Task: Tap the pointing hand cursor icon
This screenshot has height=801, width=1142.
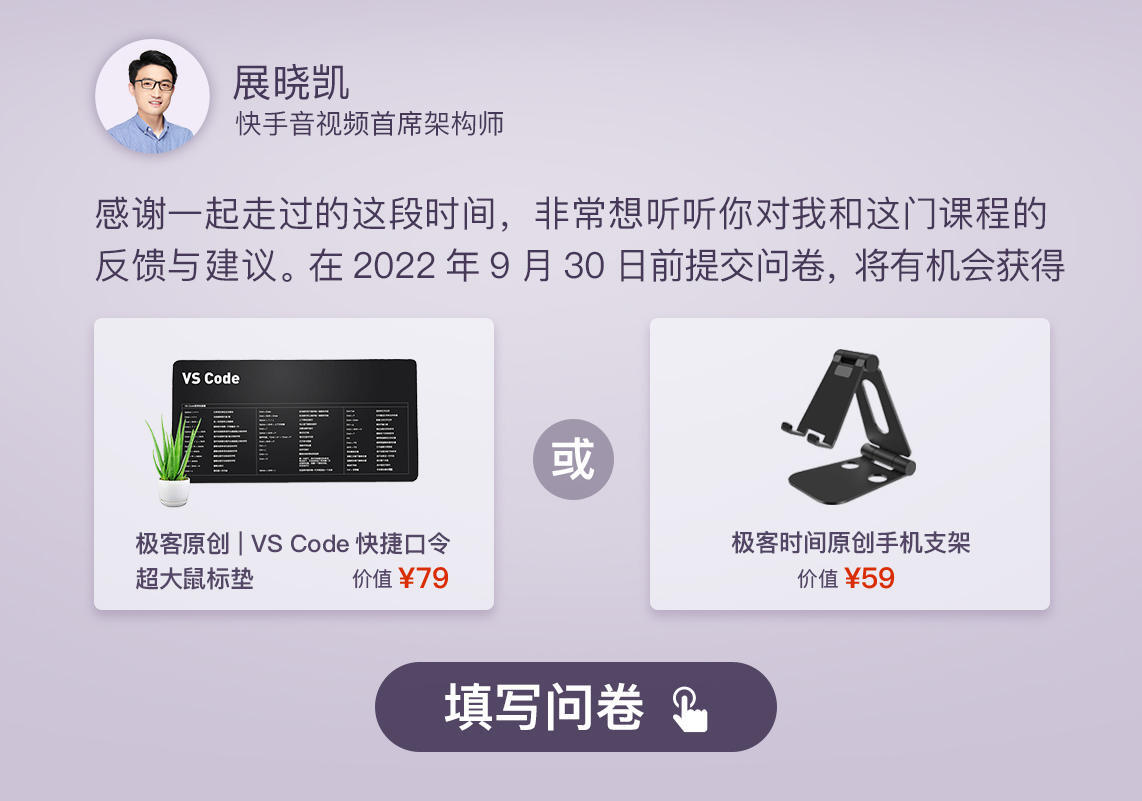Action: pyautogui.click(x=689, y=709)
